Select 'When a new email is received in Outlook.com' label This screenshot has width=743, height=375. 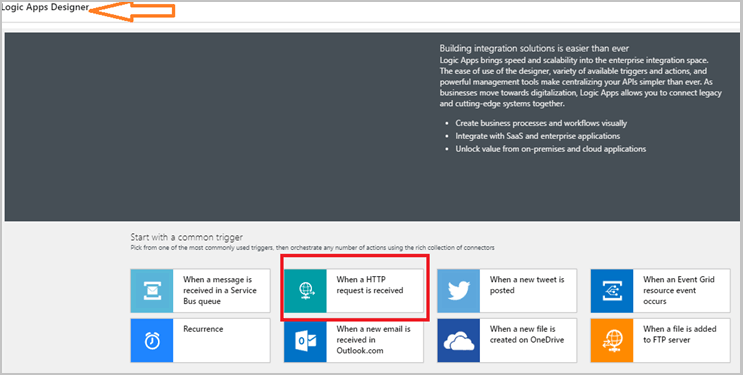(x=373, y=340)
